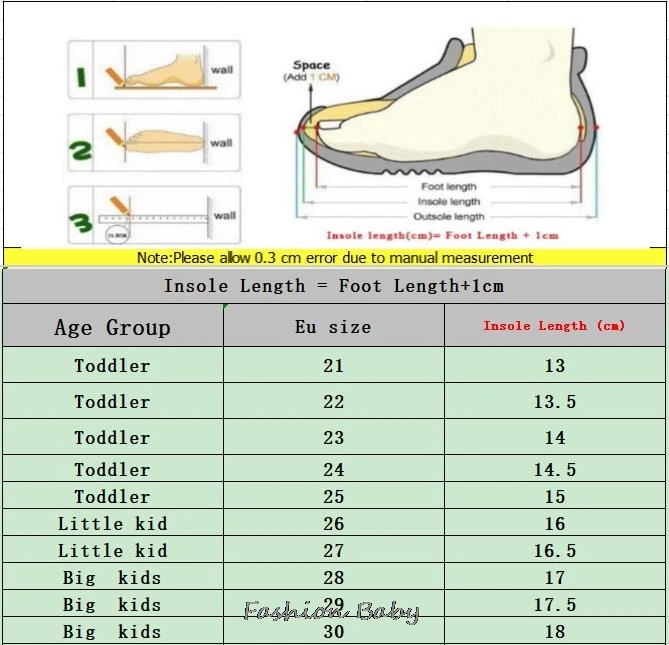This screenshot has height=645, width=669.
Task: Click the yellow 0.3 cm error note
Action: pyautogui.click(x=334, y=257)
